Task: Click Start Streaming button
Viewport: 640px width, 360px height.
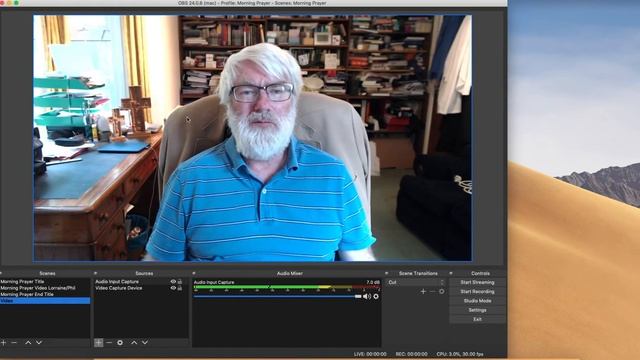Action: pyautogui.click(x=477, y=282)
